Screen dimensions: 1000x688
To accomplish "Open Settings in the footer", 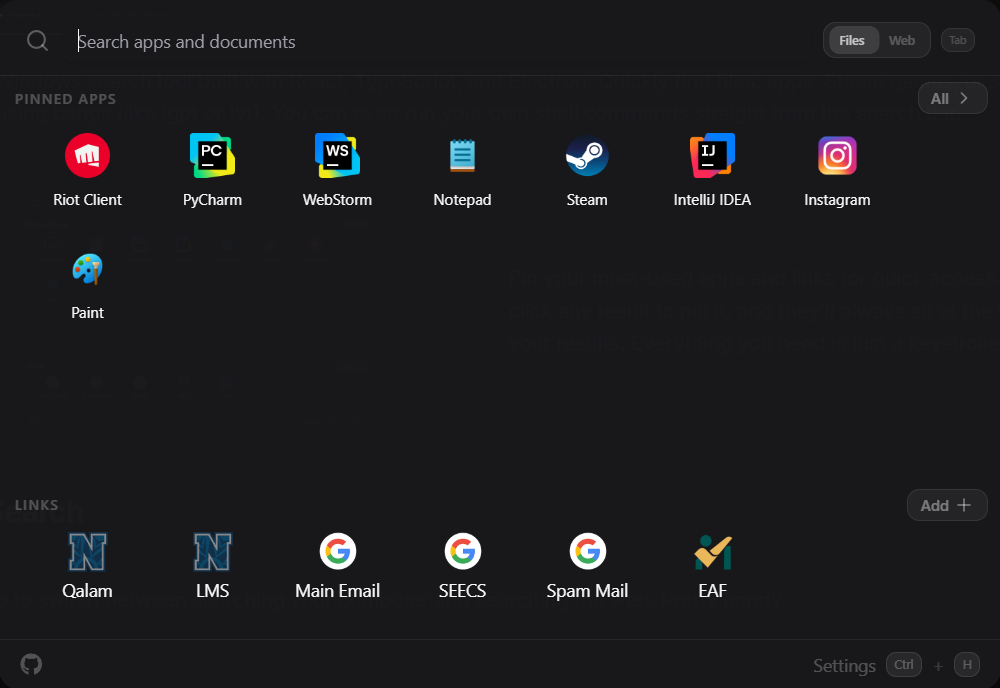I will click(844, 666).
